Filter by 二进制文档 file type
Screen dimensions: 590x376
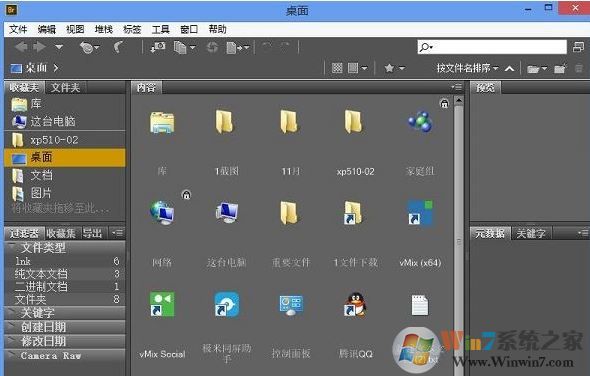(x=65, y=286)
